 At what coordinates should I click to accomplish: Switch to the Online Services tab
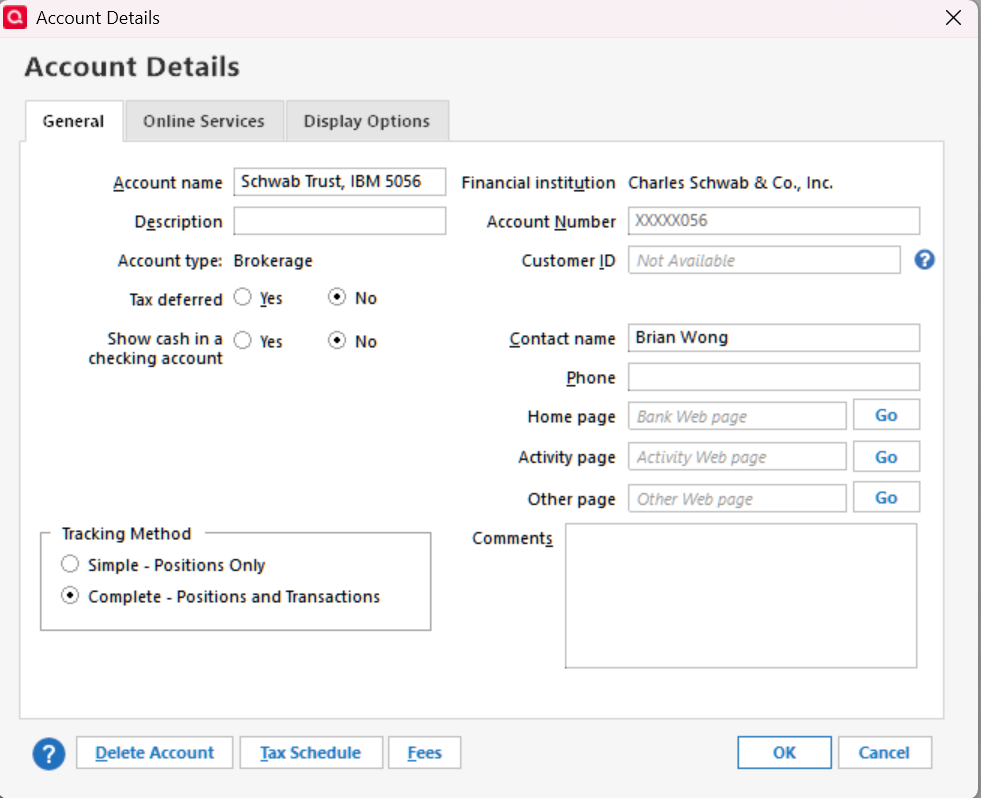coord(204,121)
